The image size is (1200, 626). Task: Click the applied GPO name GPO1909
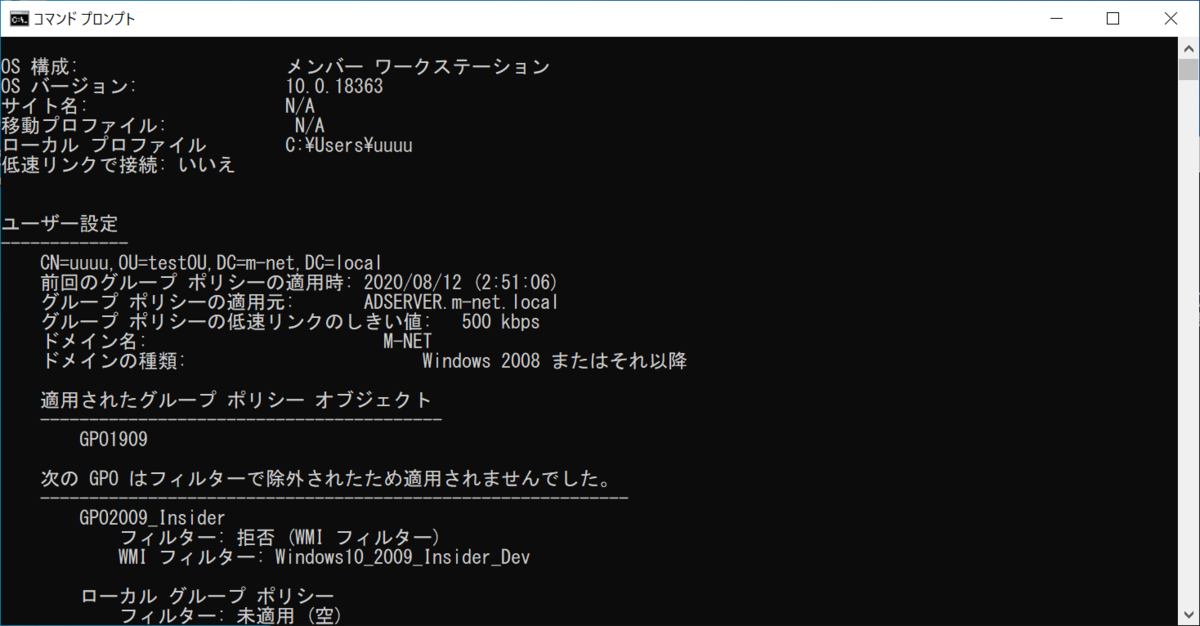coord(114,439)
